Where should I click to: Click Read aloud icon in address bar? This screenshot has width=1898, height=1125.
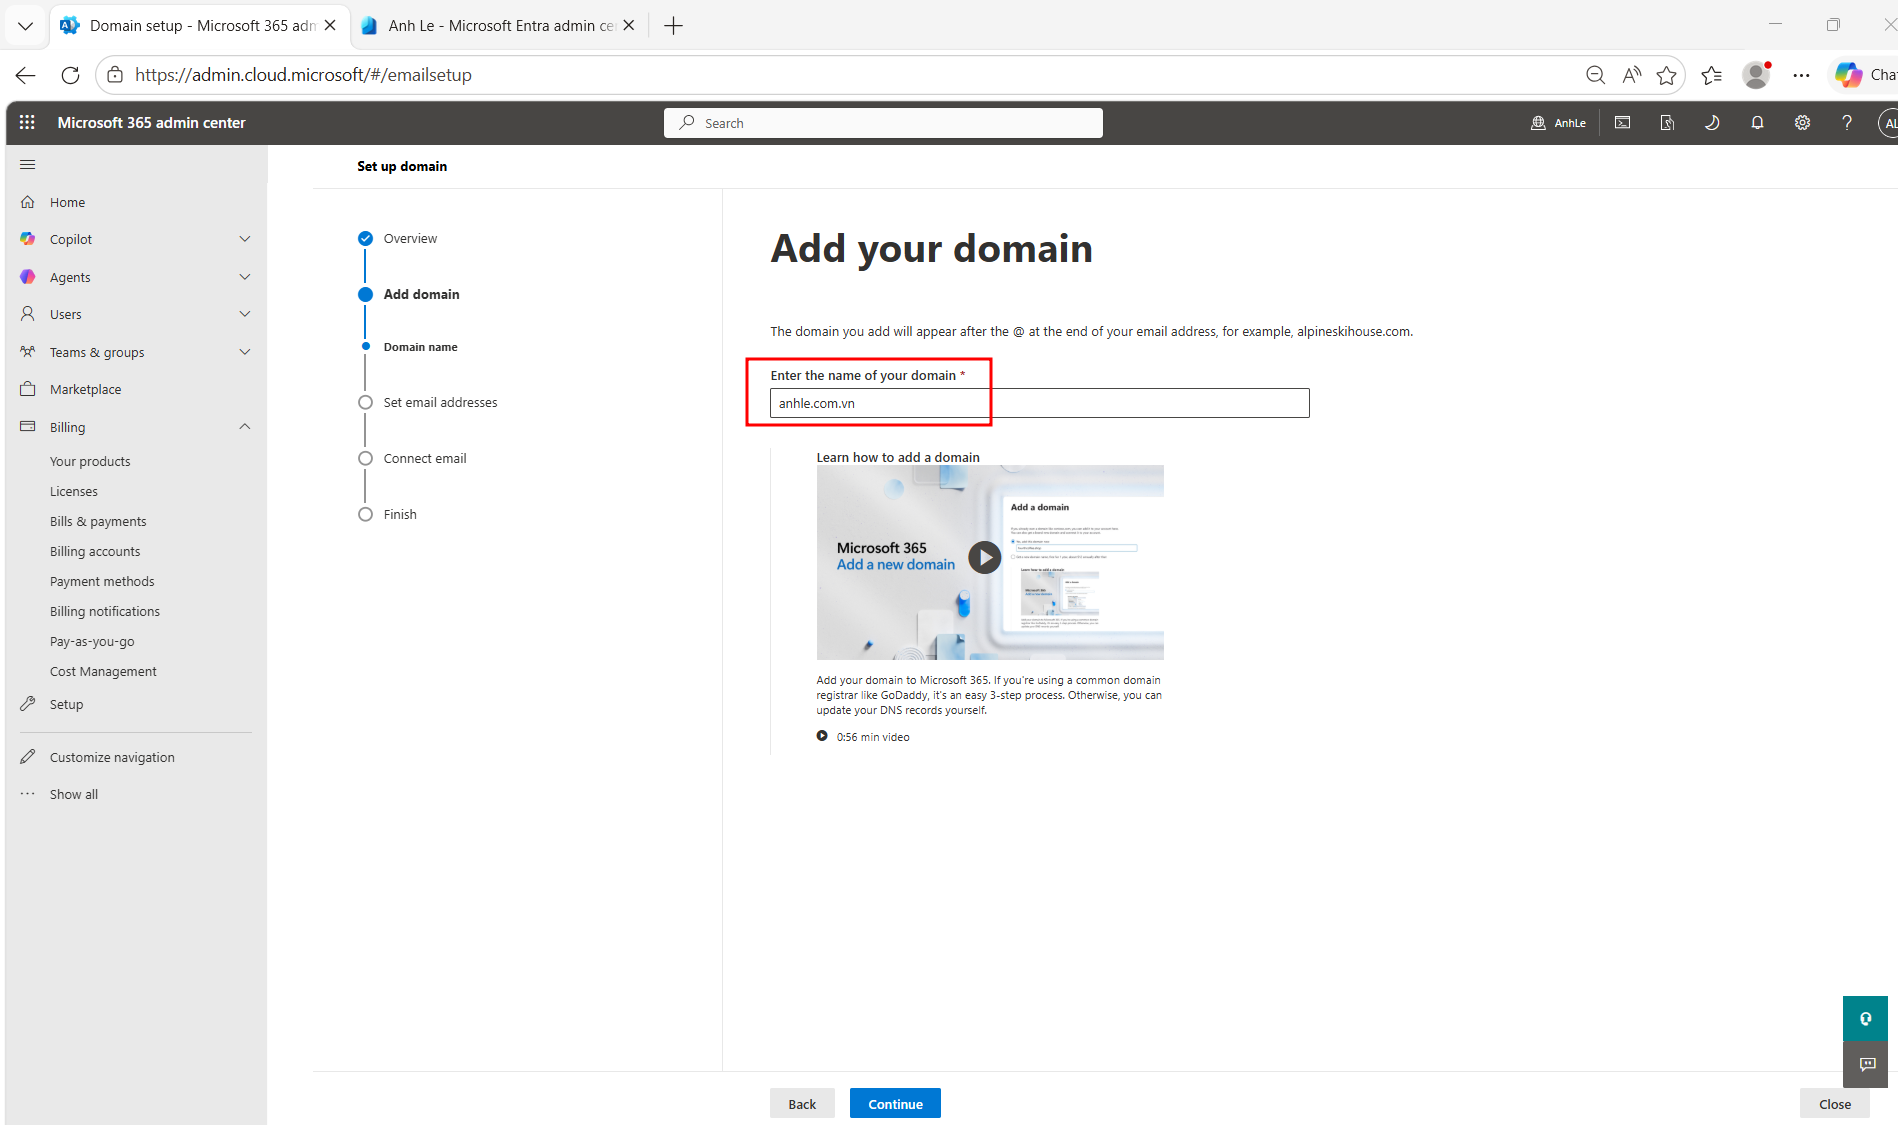1632,75
